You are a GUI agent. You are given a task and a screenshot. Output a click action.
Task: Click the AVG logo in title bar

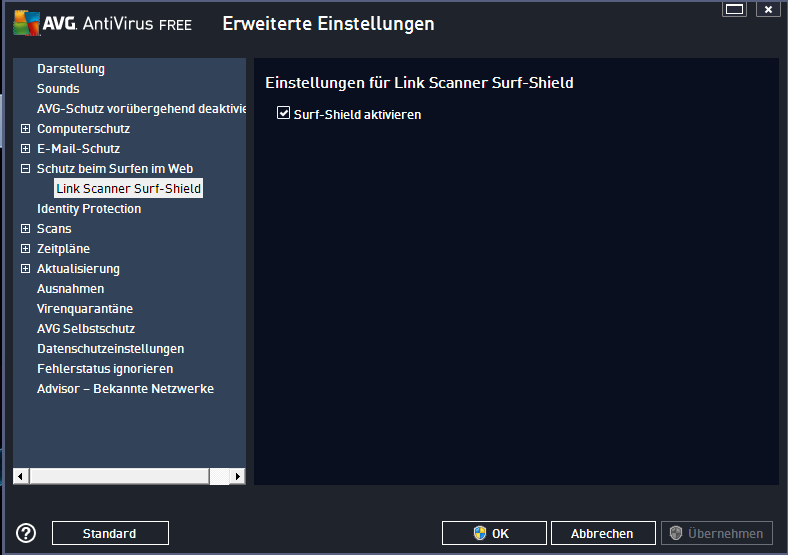(27, 23)
